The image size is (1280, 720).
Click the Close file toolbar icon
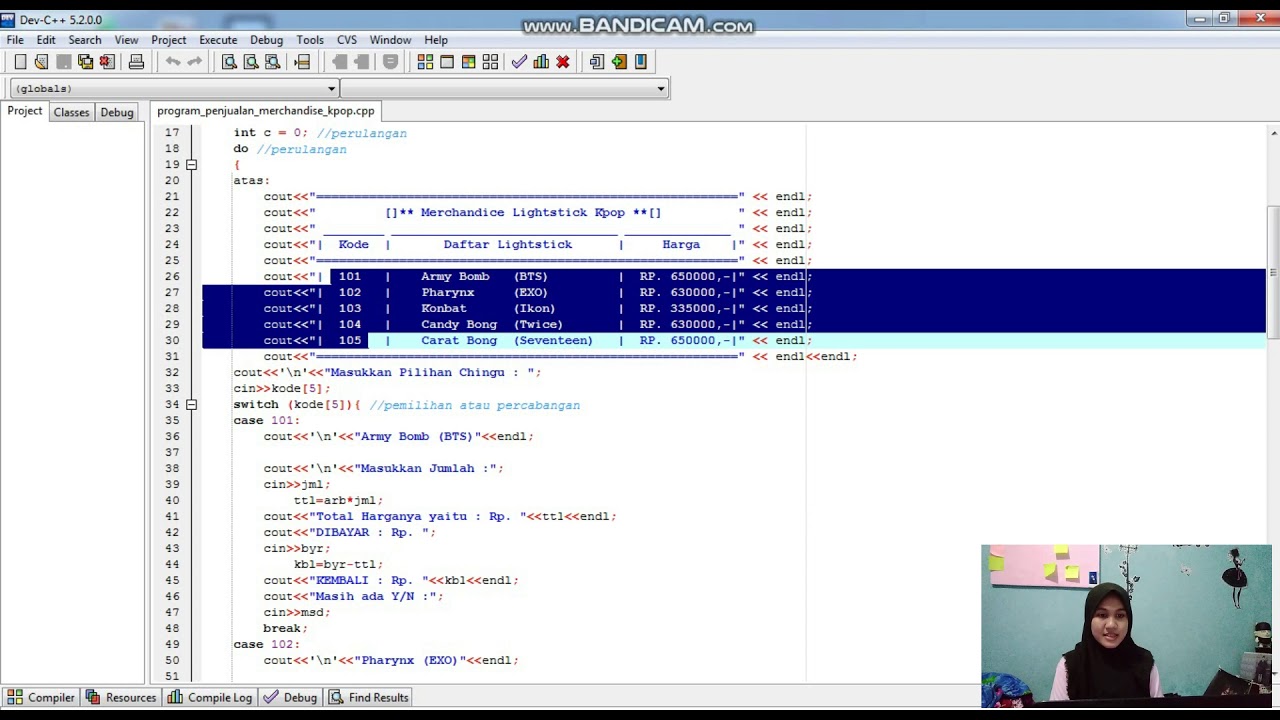tap(107, 62)
